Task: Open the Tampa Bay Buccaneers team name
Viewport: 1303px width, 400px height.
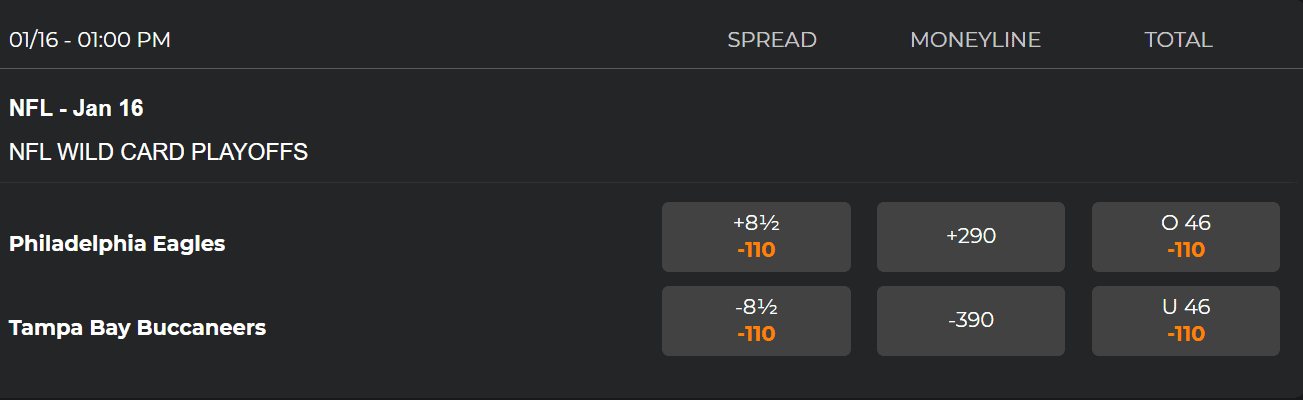Action: click(137, 327)
